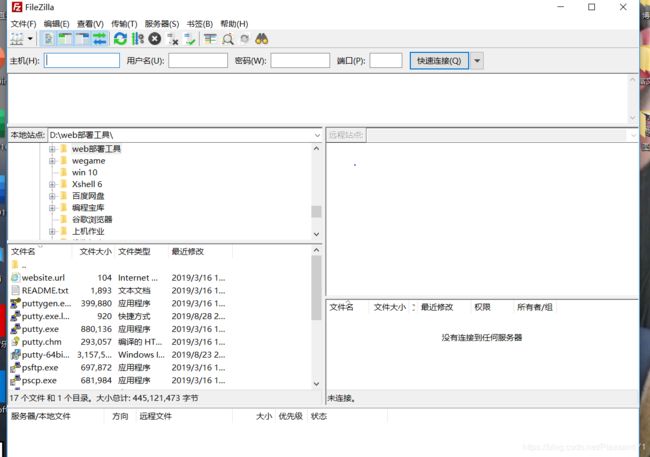Click the reconnect to last server icon
Image resolution: width=650 pixels, height=457 pixels.
pyautogui.click(x=190, y=39)
